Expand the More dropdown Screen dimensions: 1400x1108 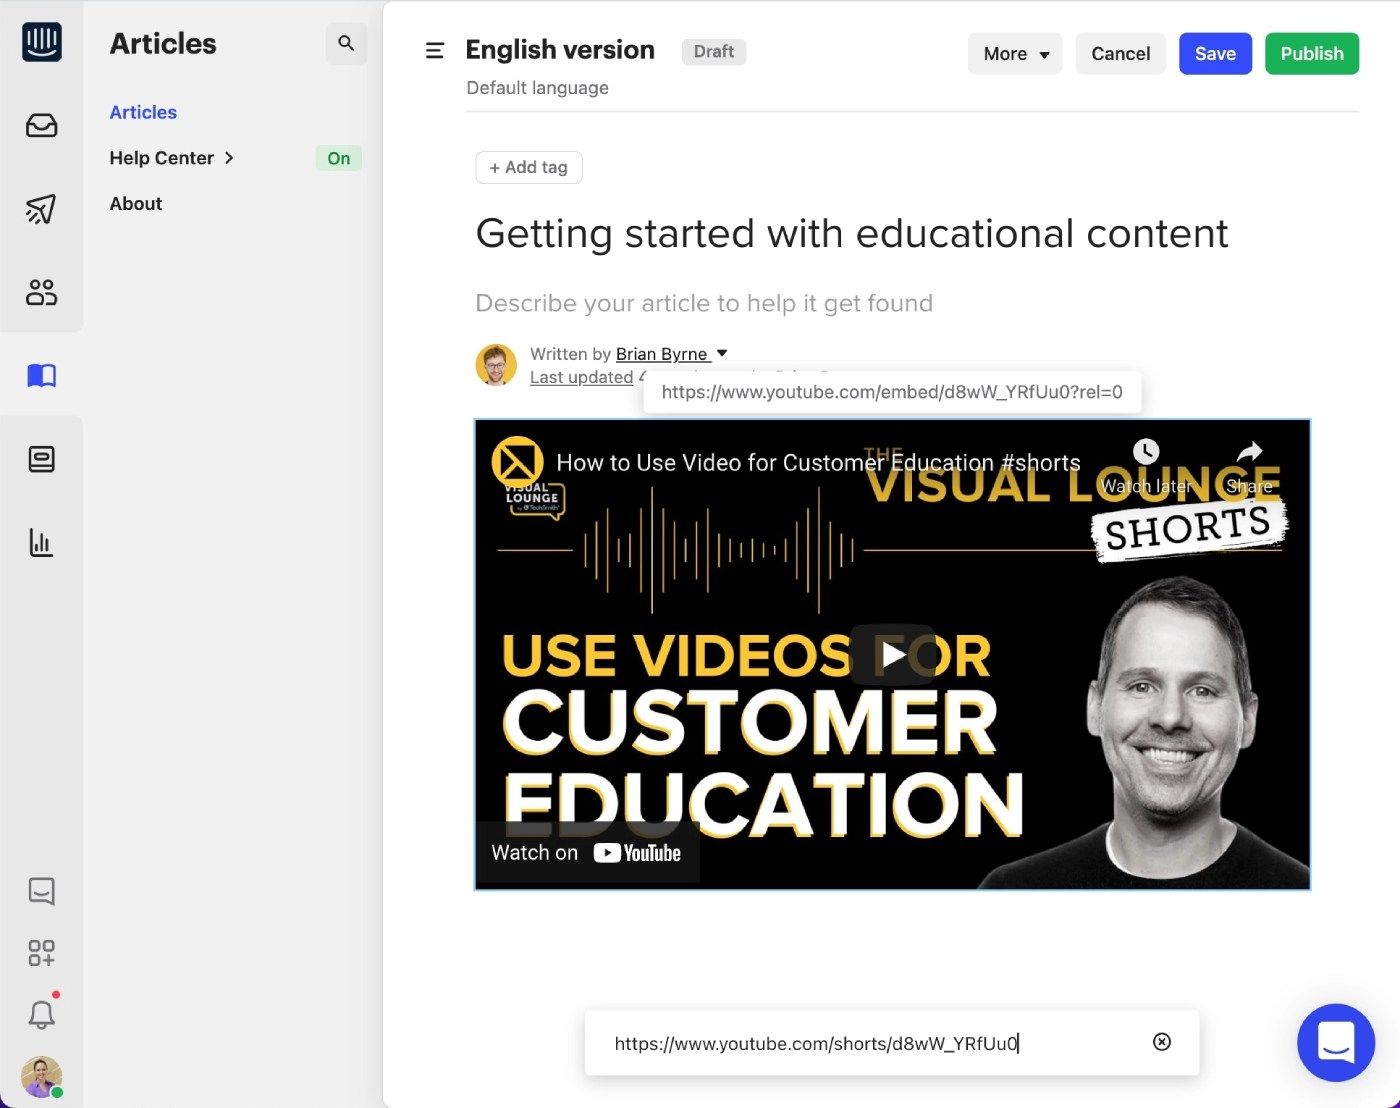click(1015, 54)
